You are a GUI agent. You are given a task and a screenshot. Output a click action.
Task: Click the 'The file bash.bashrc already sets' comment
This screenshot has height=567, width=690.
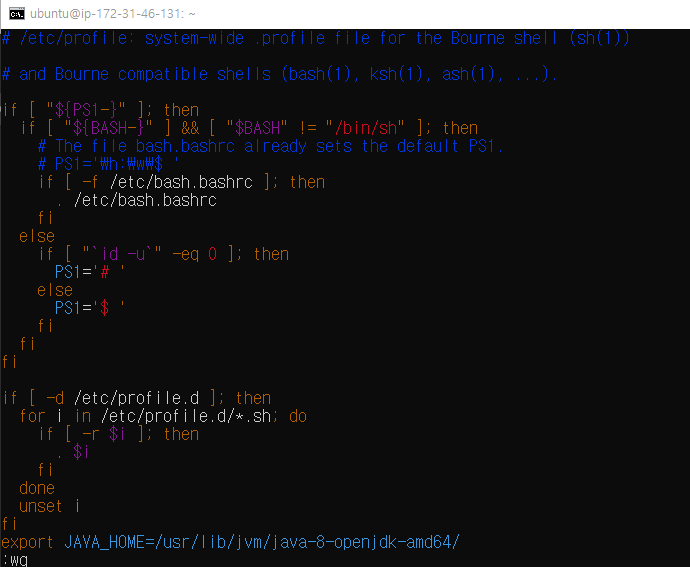[271, 146]
